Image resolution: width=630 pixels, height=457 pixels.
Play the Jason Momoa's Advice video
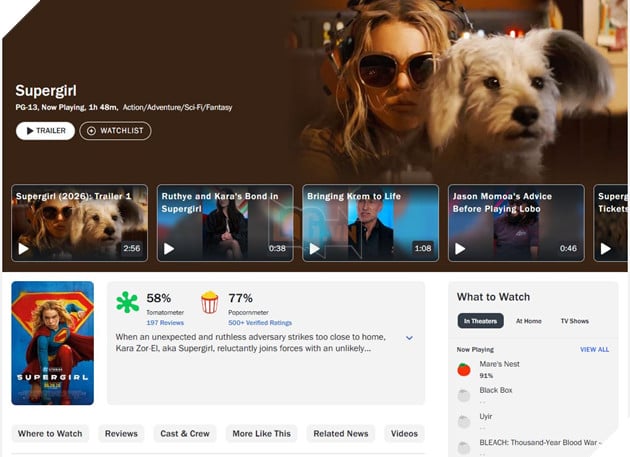[460, 249]
